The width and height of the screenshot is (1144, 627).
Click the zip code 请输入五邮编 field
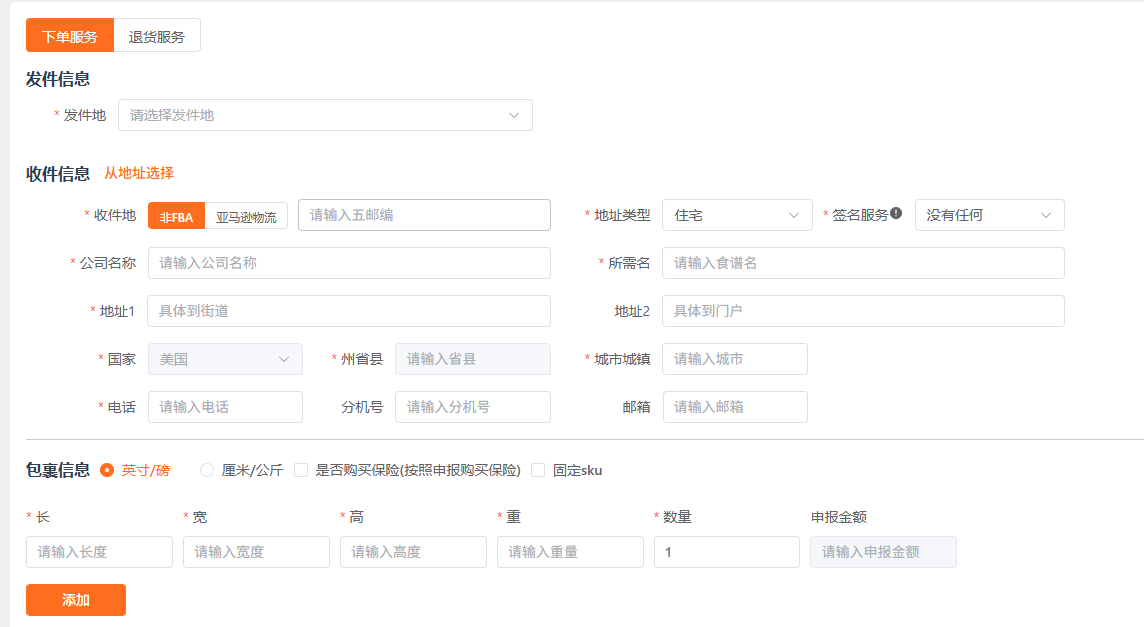pos(424,215)
